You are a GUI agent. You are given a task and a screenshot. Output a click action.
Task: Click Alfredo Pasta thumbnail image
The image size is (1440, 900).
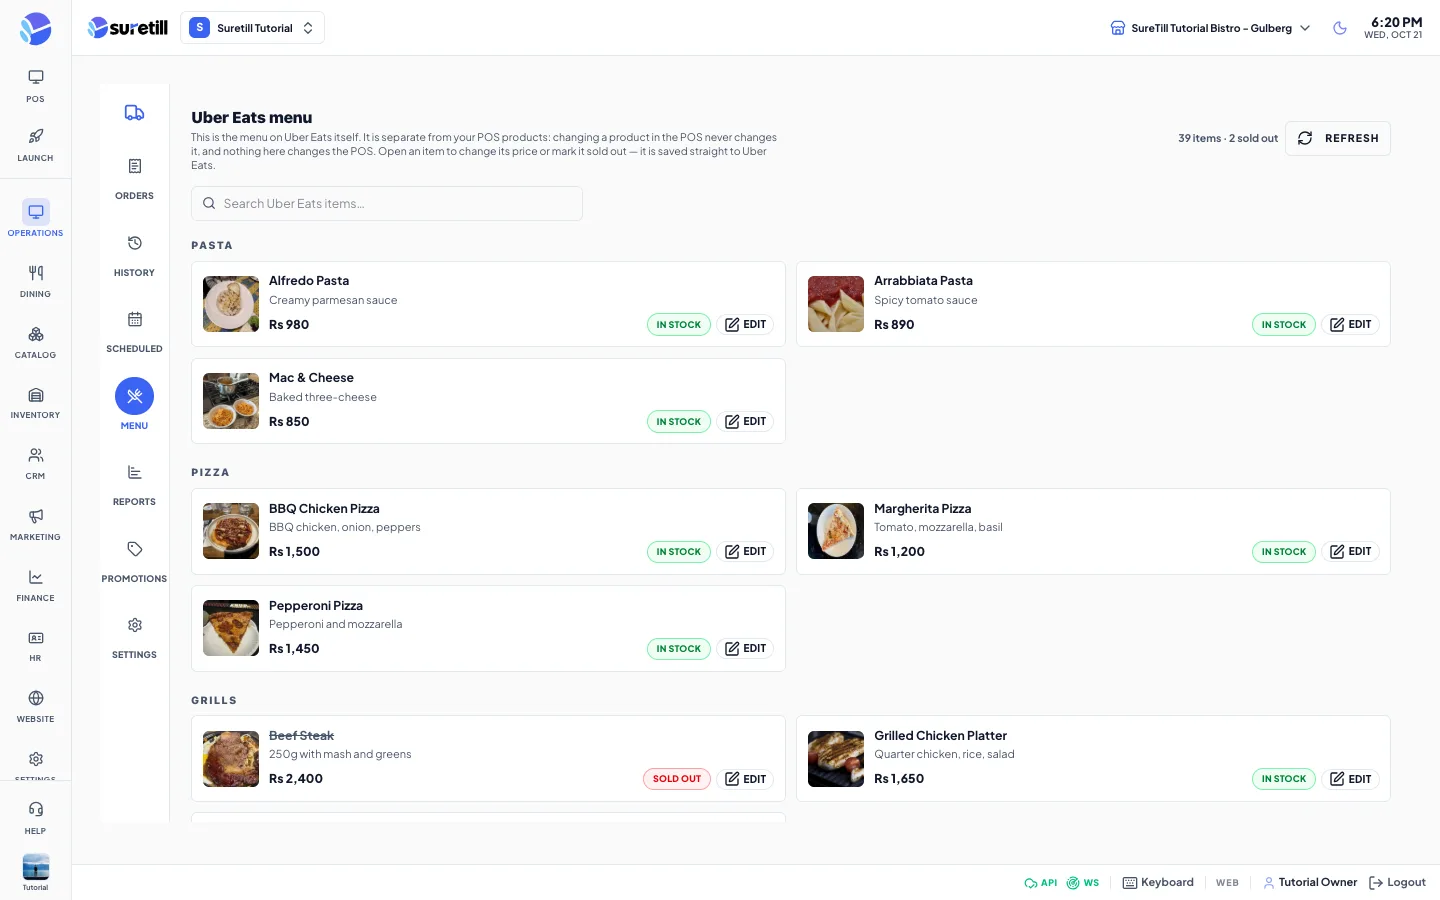pos(231,304)
